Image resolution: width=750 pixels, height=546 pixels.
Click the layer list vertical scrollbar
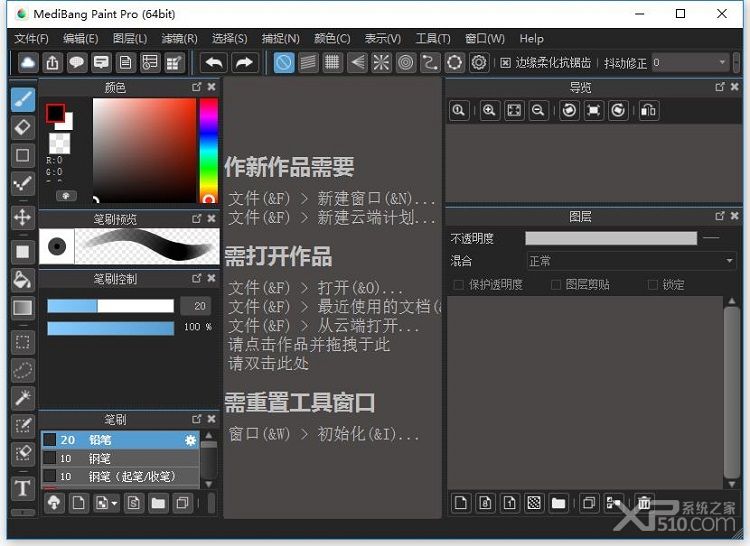(731, 392)
